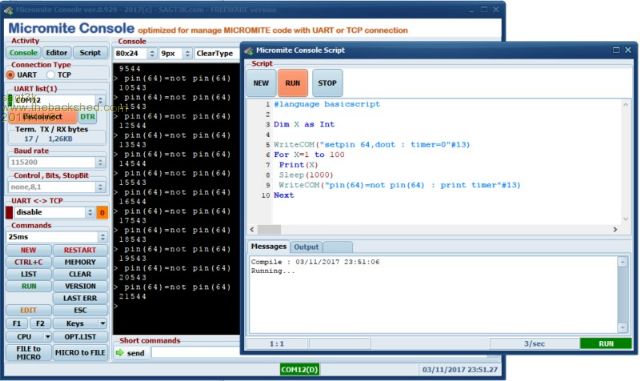Toggle the DTR button
The width and height of the screenshot is (640, 381).
click(88, 117)
